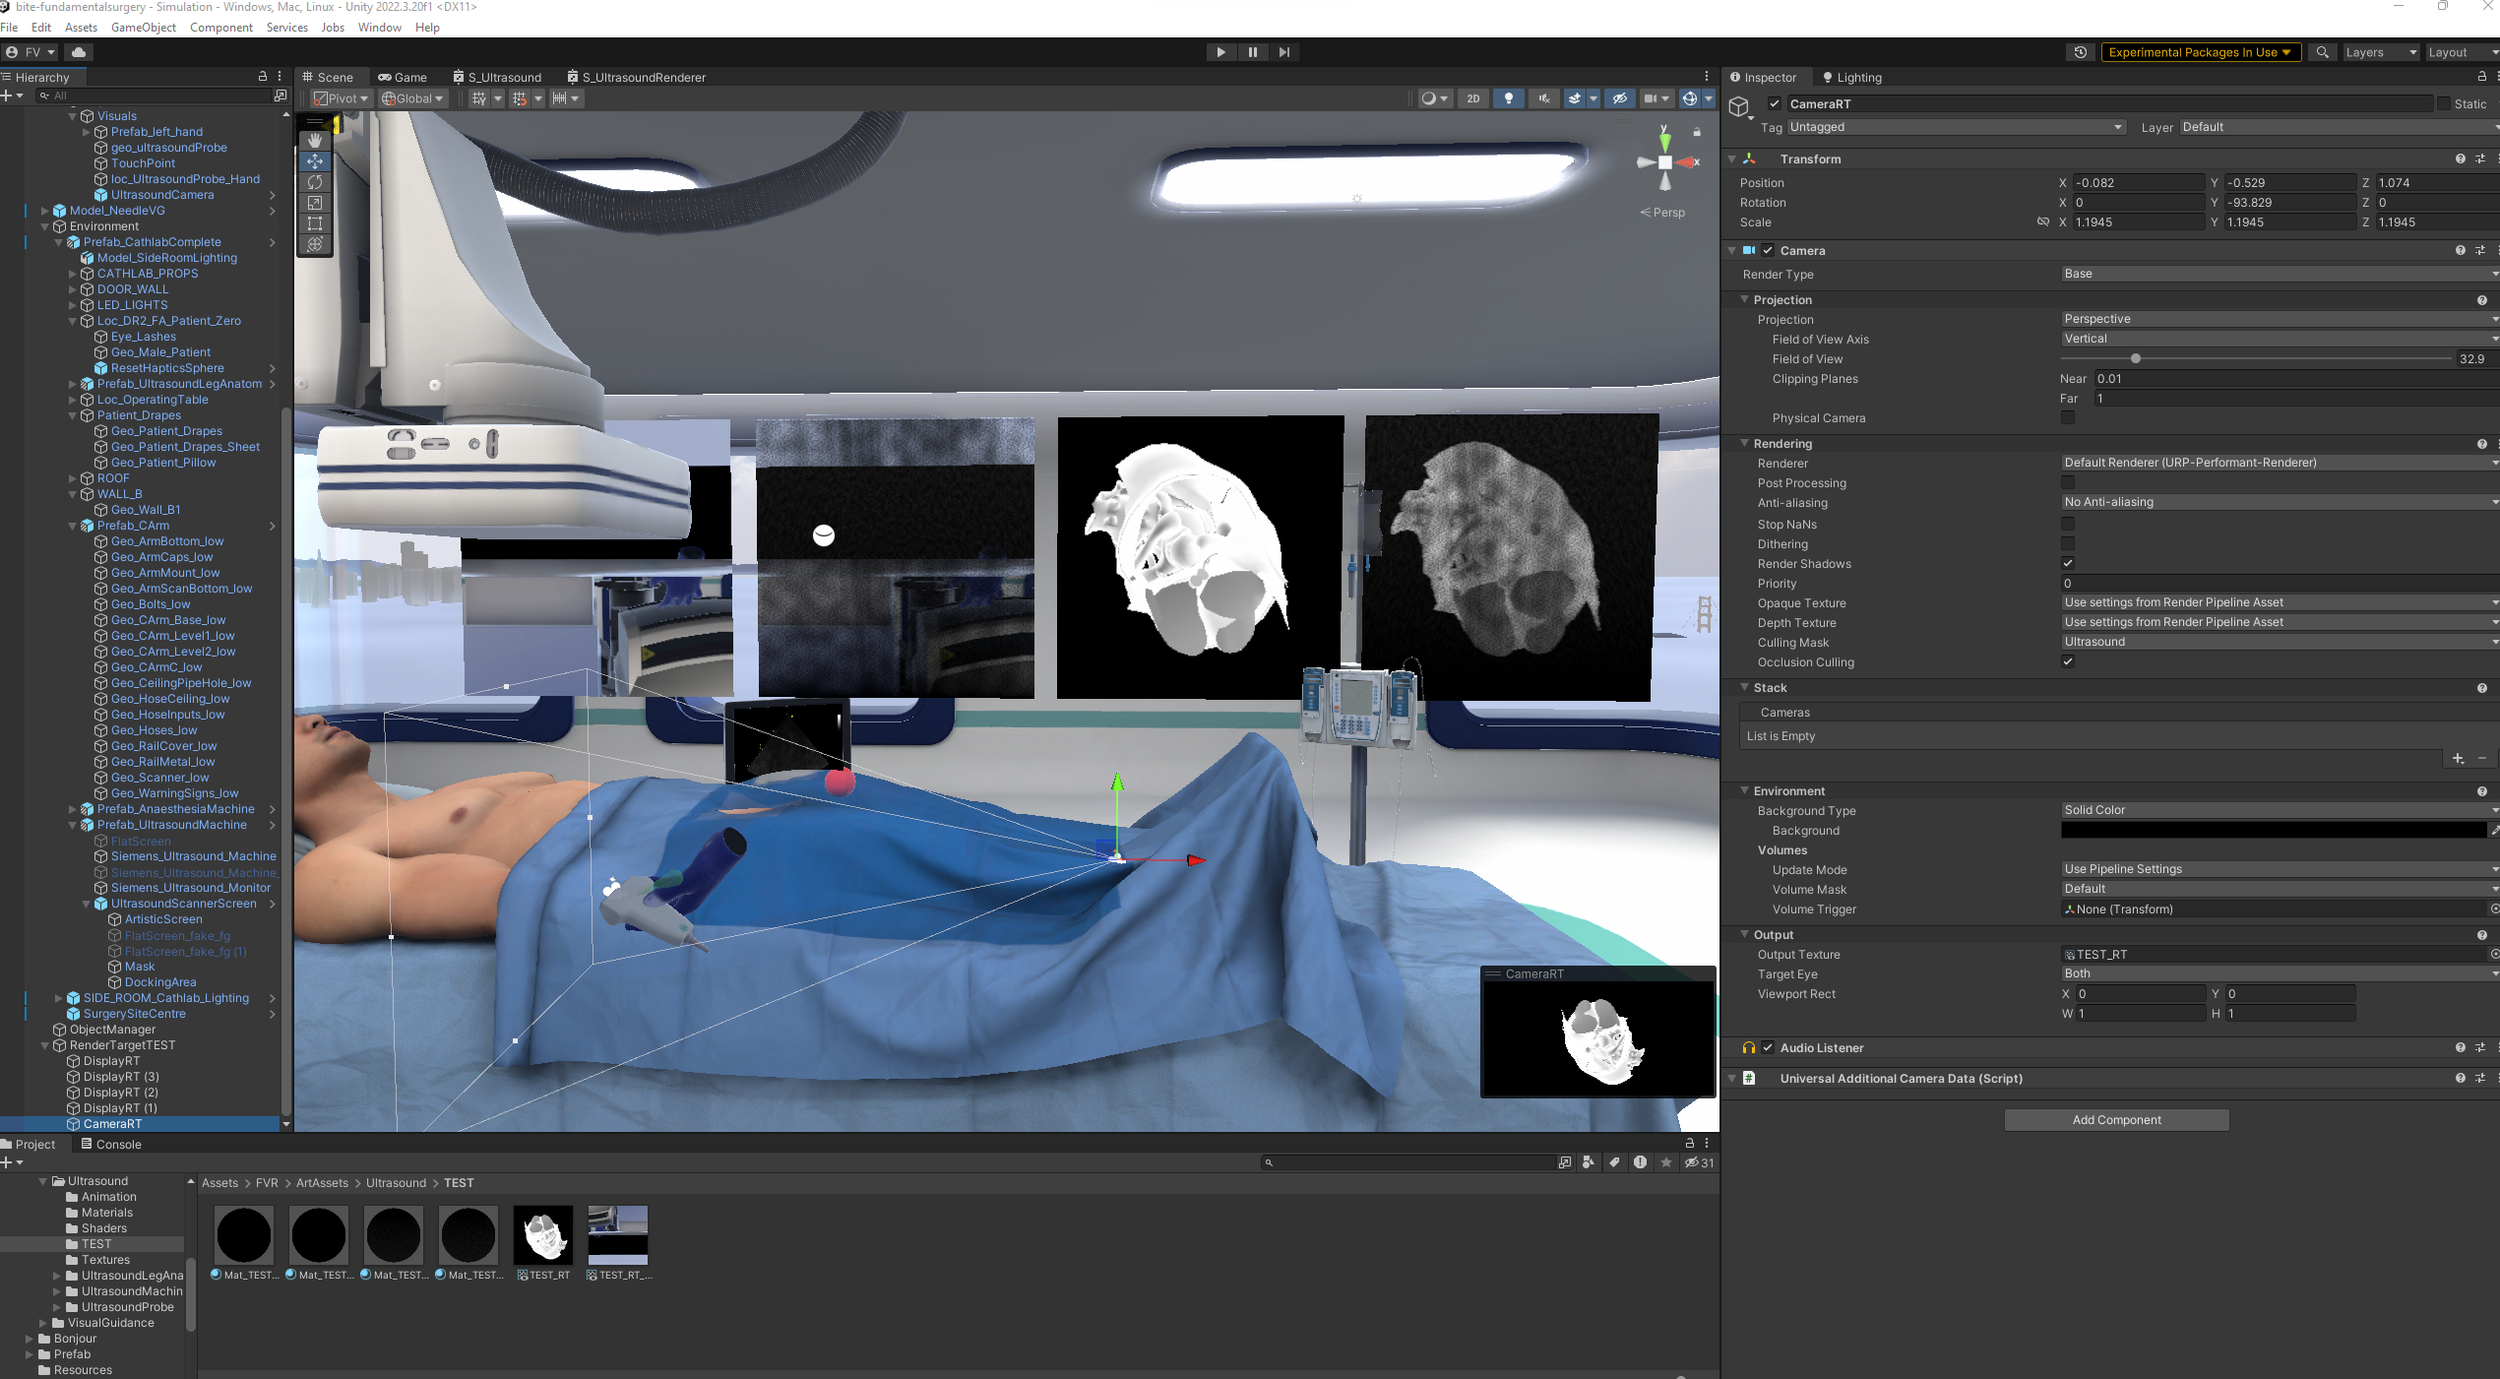This screenshot has width=2500, height=1379.
Task: Collapse the Prefab_CArm tree item
Action: (x=73, y=526)
